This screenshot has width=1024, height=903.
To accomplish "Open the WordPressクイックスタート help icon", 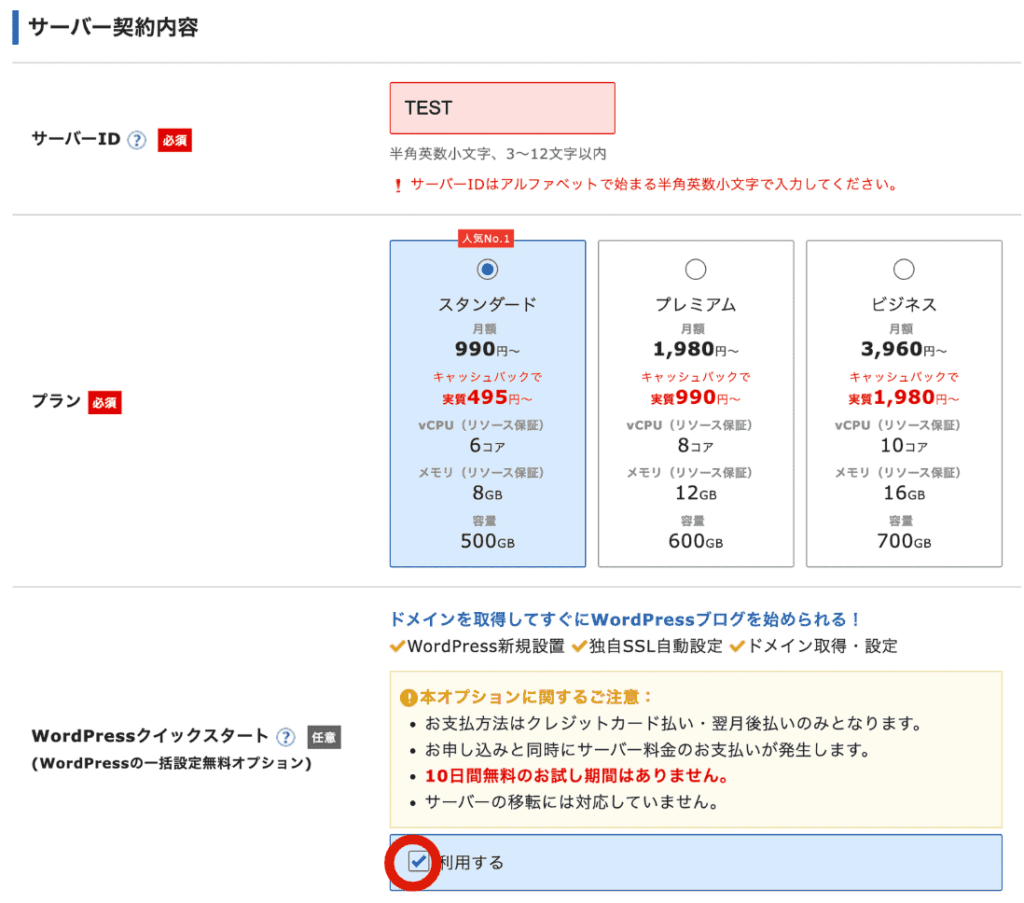I will (285, 737).
